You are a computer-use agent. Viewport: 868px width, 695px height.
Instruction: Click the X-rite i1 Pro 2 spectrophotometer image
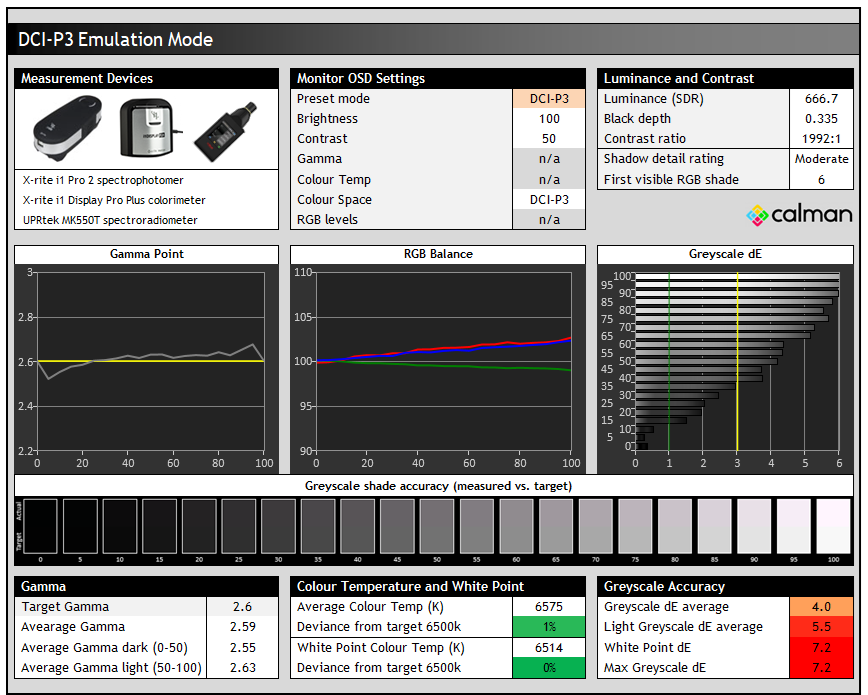click(x=68, y=128)
